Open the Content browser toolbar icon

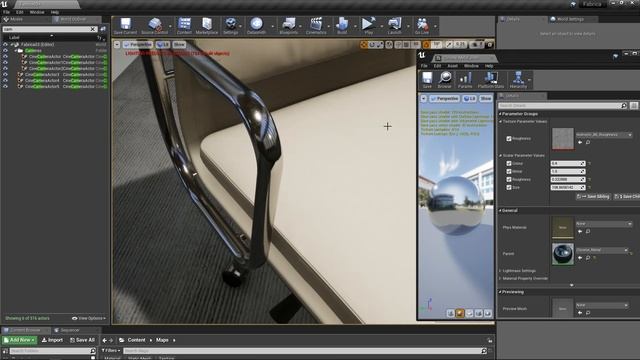[184, 26]
